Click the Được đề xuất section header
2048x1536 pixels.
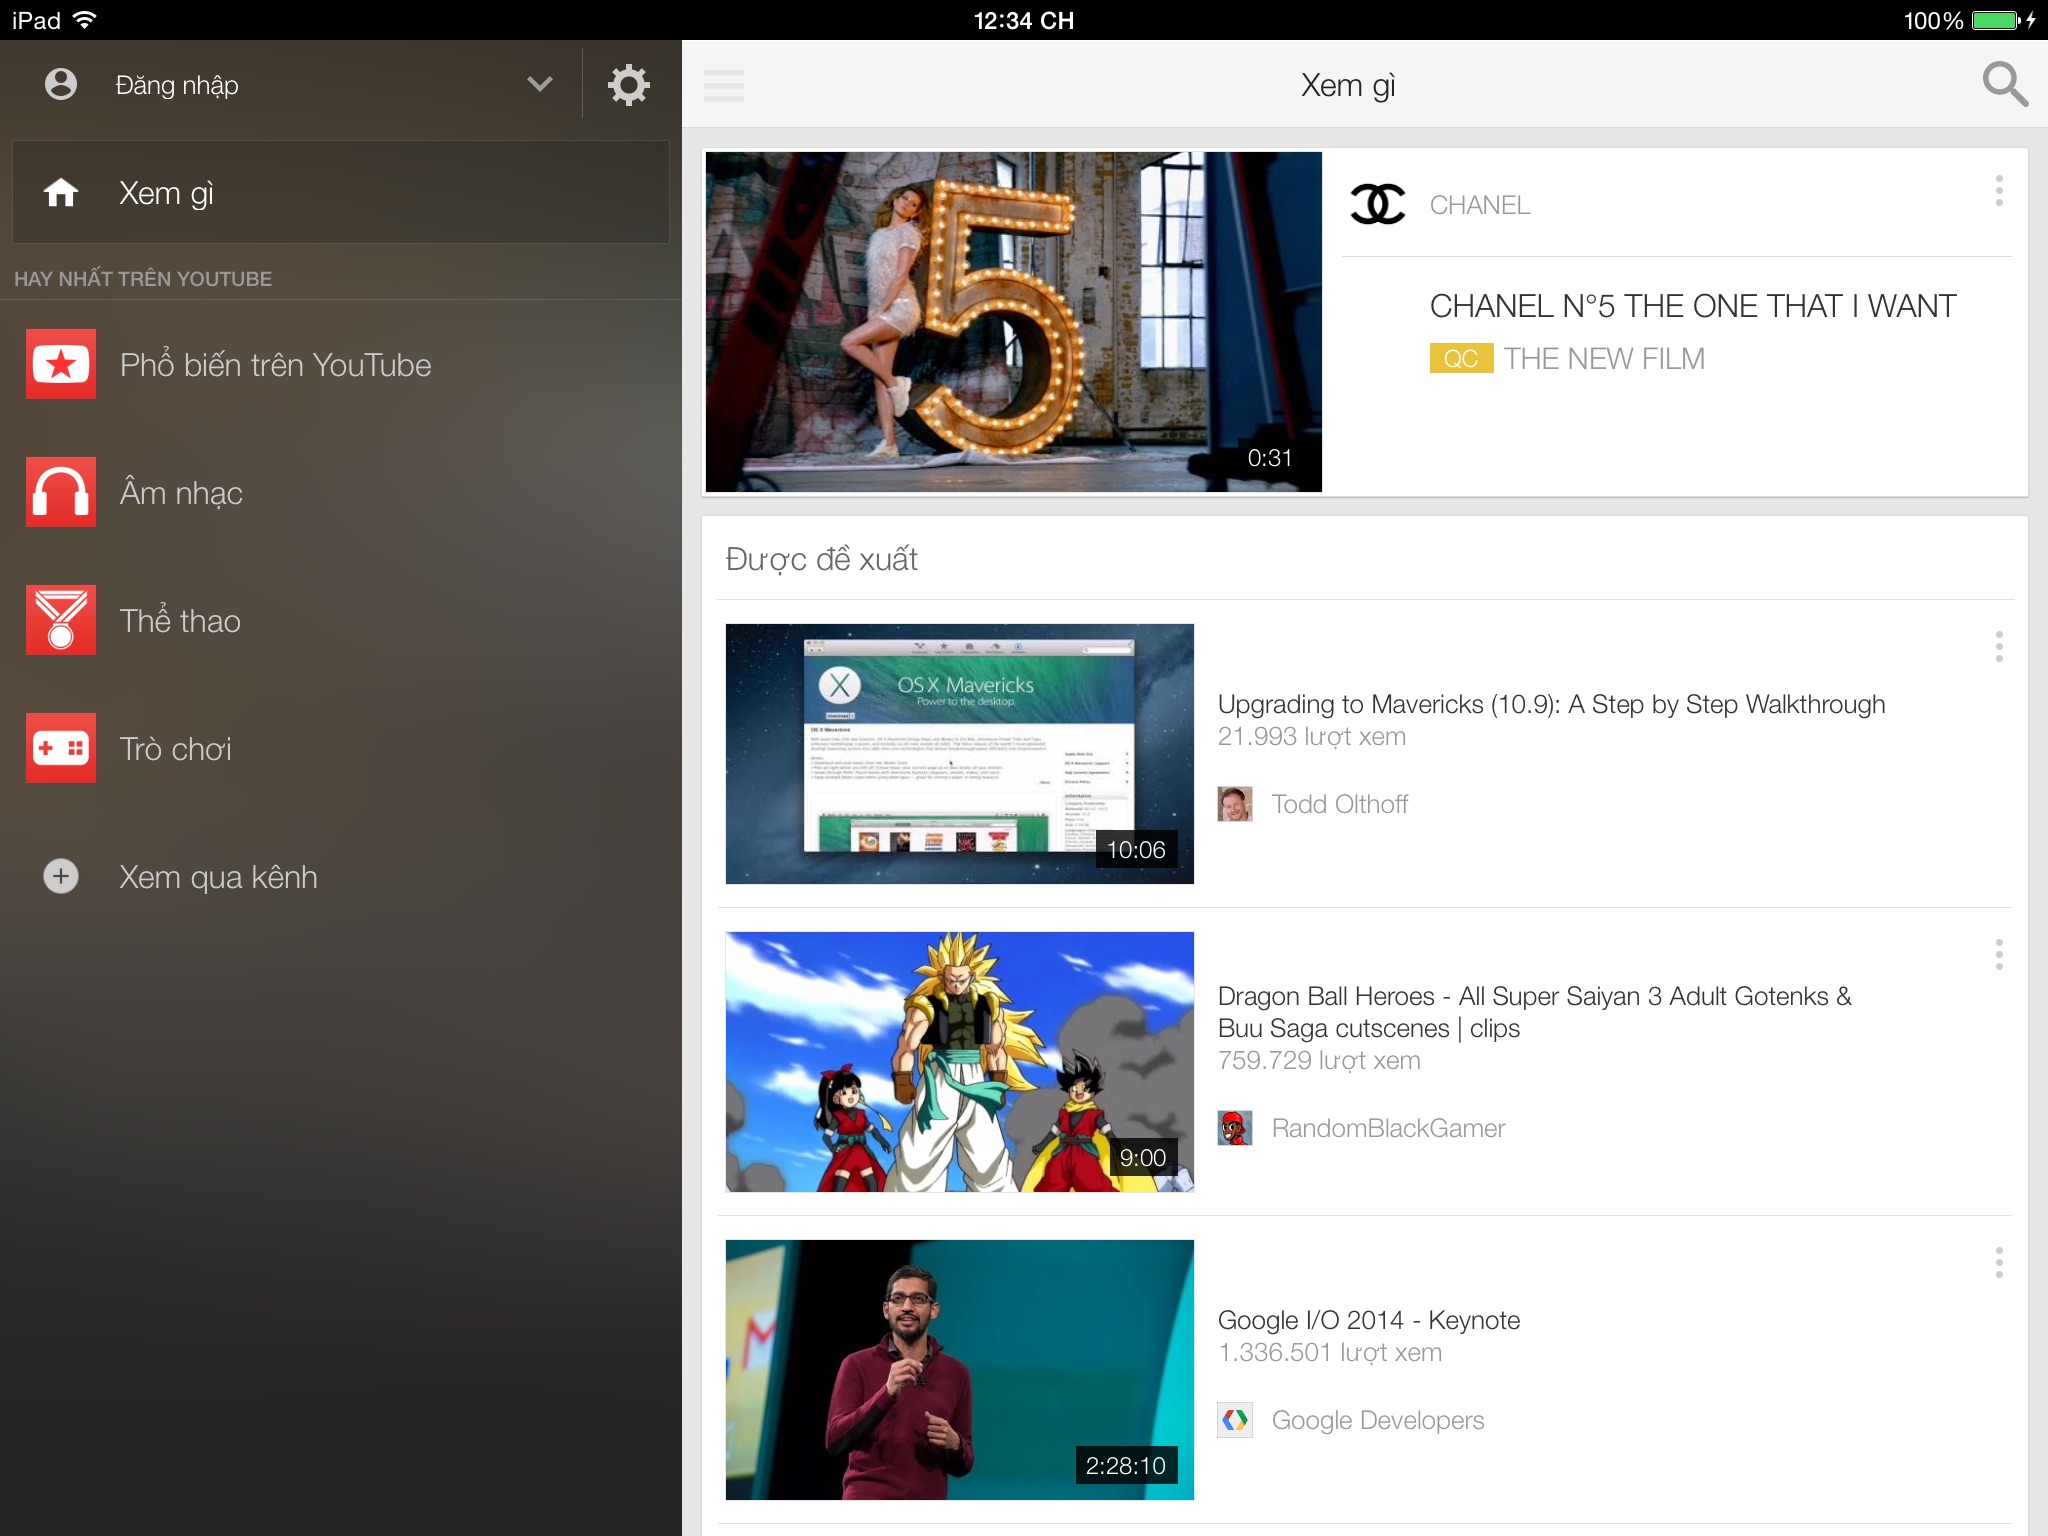click(x=822, y=559)
